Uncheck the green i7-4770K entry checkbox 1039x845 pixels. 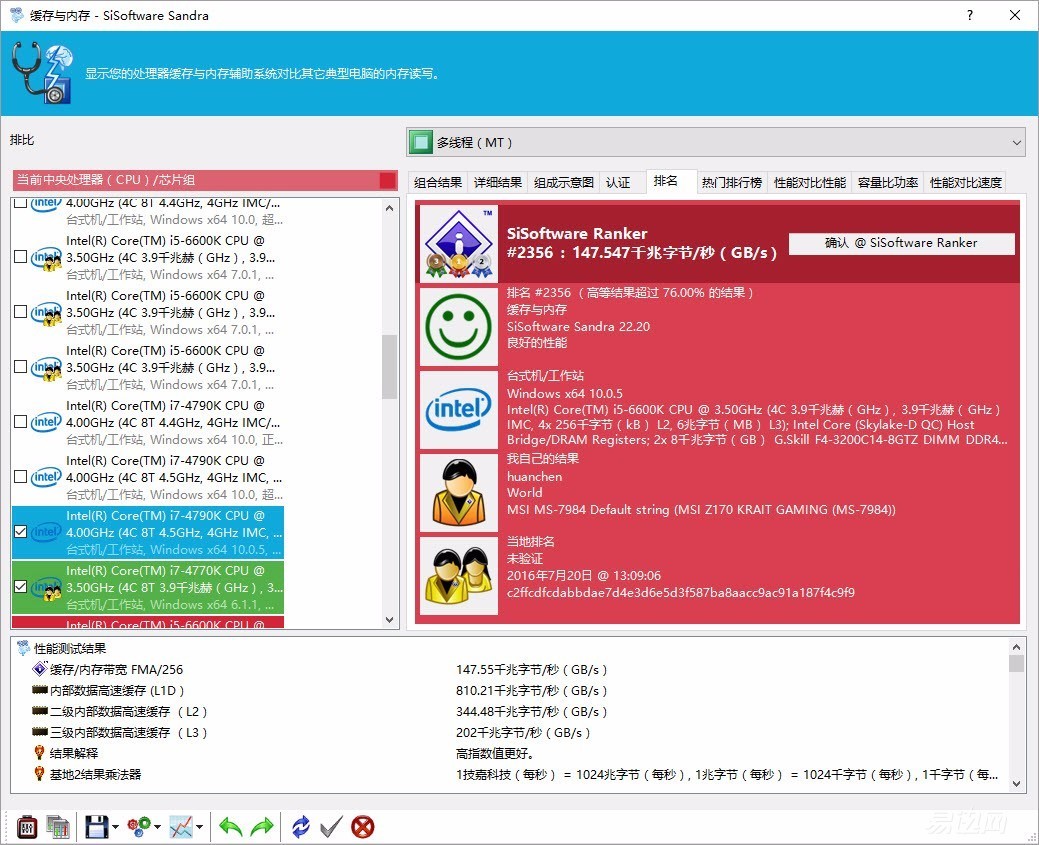coord(21,587)
